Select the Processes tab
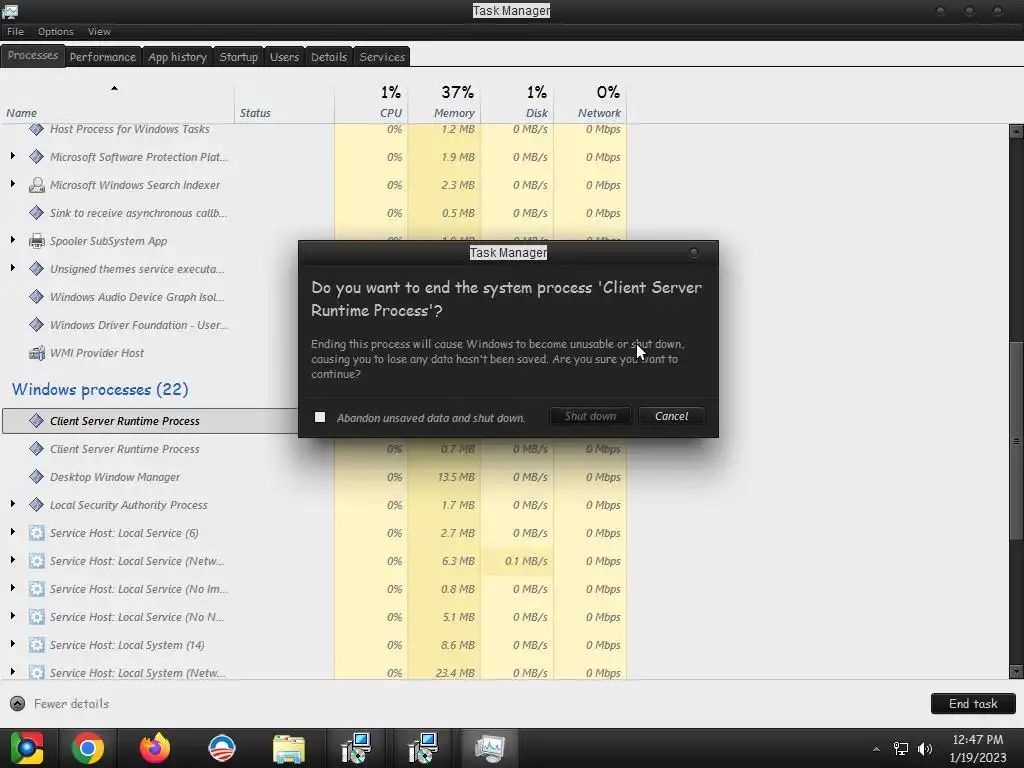1024x768 pixels. (33, 56)
